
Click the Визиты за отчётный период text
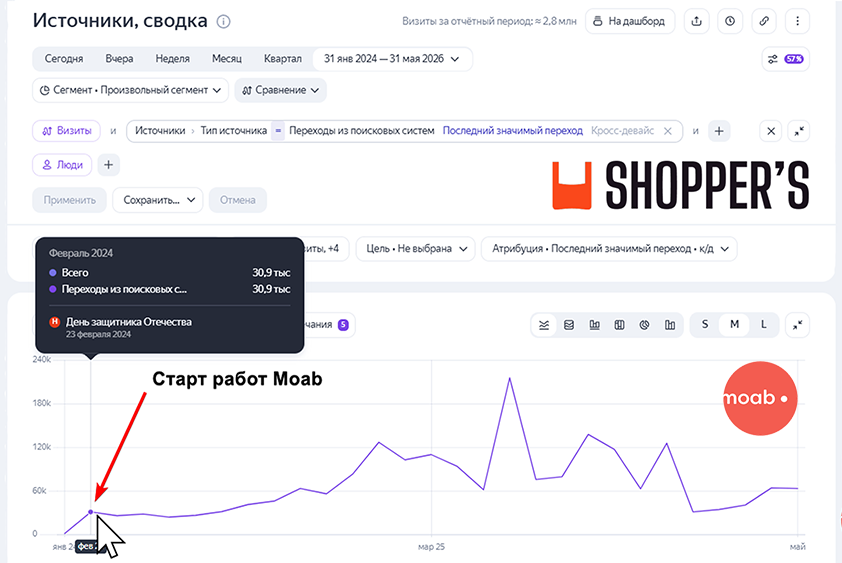tap(489, 21)
